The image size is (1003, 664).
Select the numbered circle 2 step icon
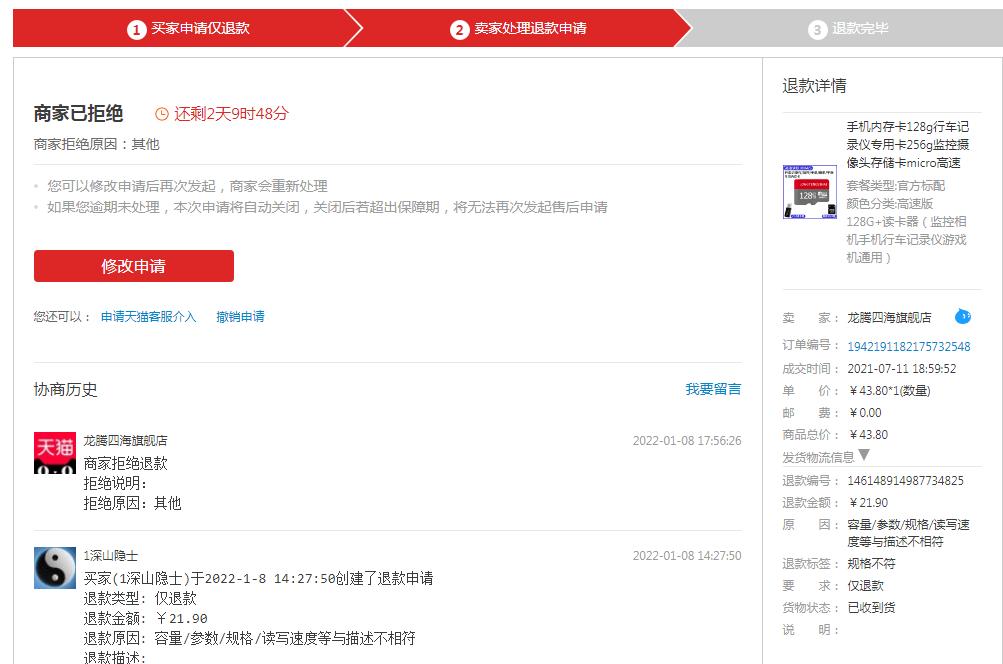tap(460, 28)
